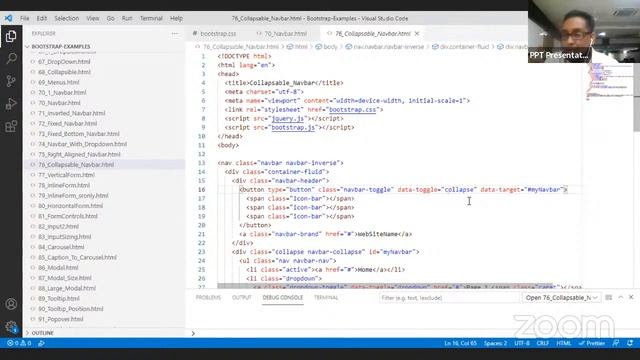Viewport: 640px width, 360px height.
Task: Select the Debug Console panel tab
Action: pyautogui.click(x=282, y=298)
